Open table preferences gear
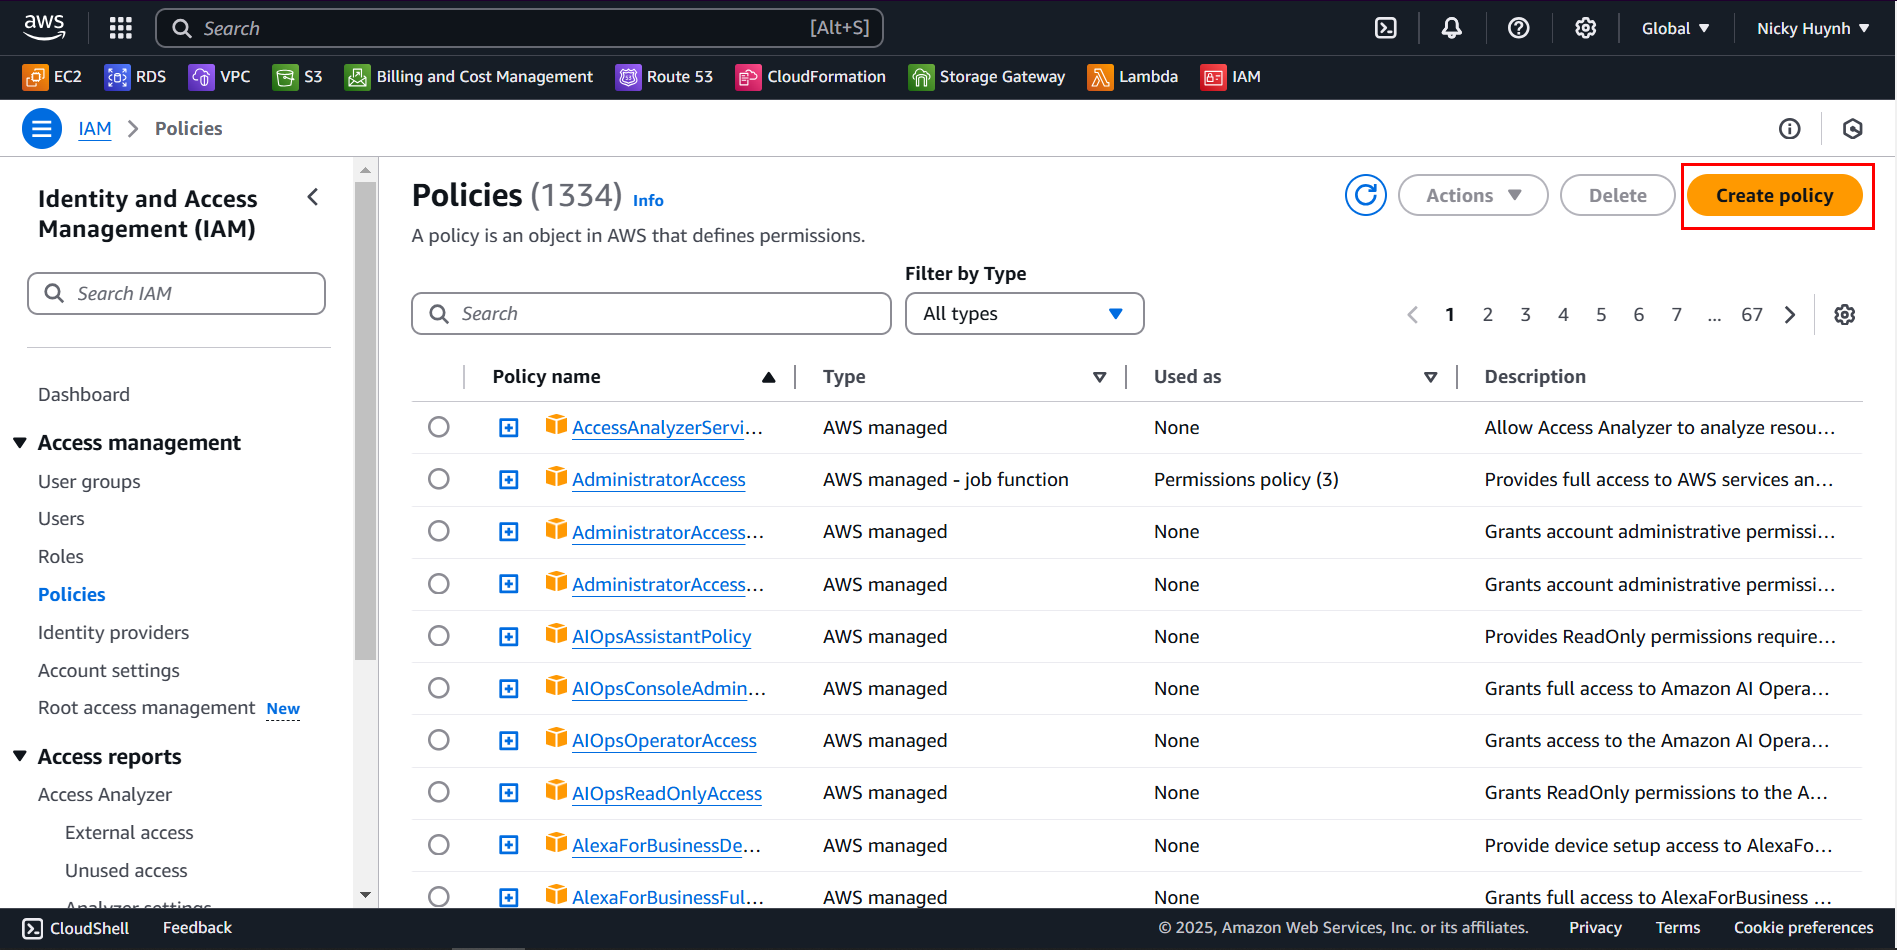The height and width of the screenshot is (950, 1897). 1845,315
